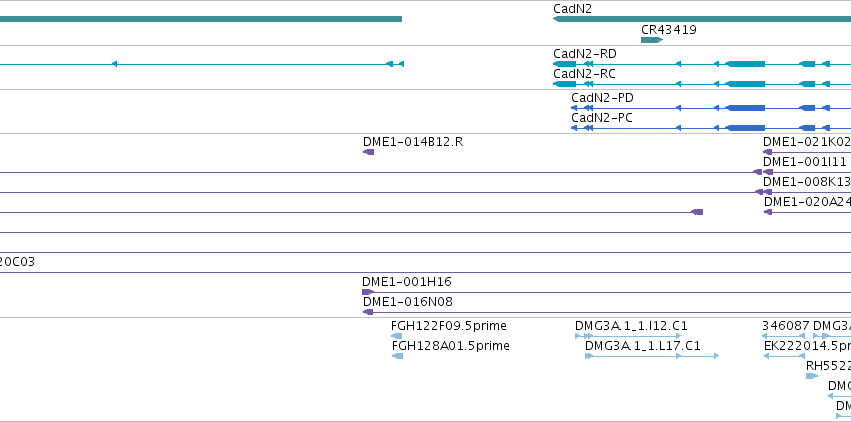Click the 346087 feature label
Viewport: 851px width, 422px height.
click(x=785, y=326)
